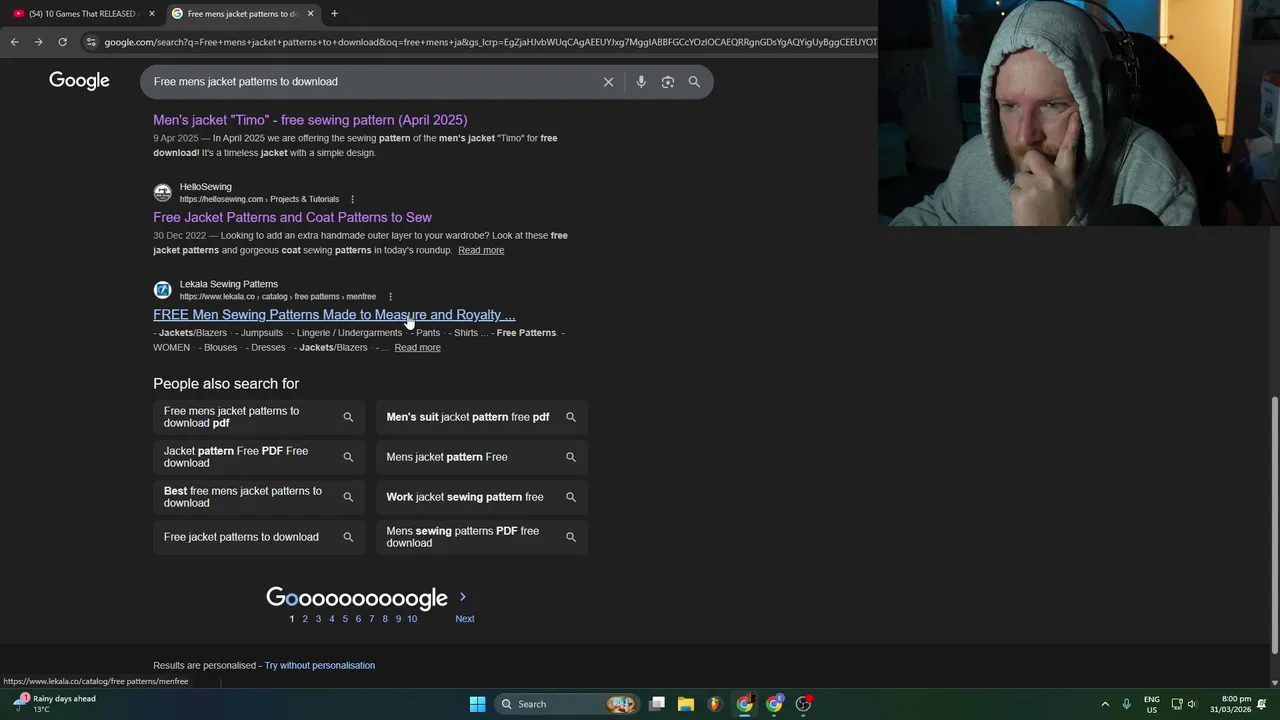This screenshot has height=720, width=1280.
Task: Click the Windows taskbar Search box
Action: pos(567,704)
